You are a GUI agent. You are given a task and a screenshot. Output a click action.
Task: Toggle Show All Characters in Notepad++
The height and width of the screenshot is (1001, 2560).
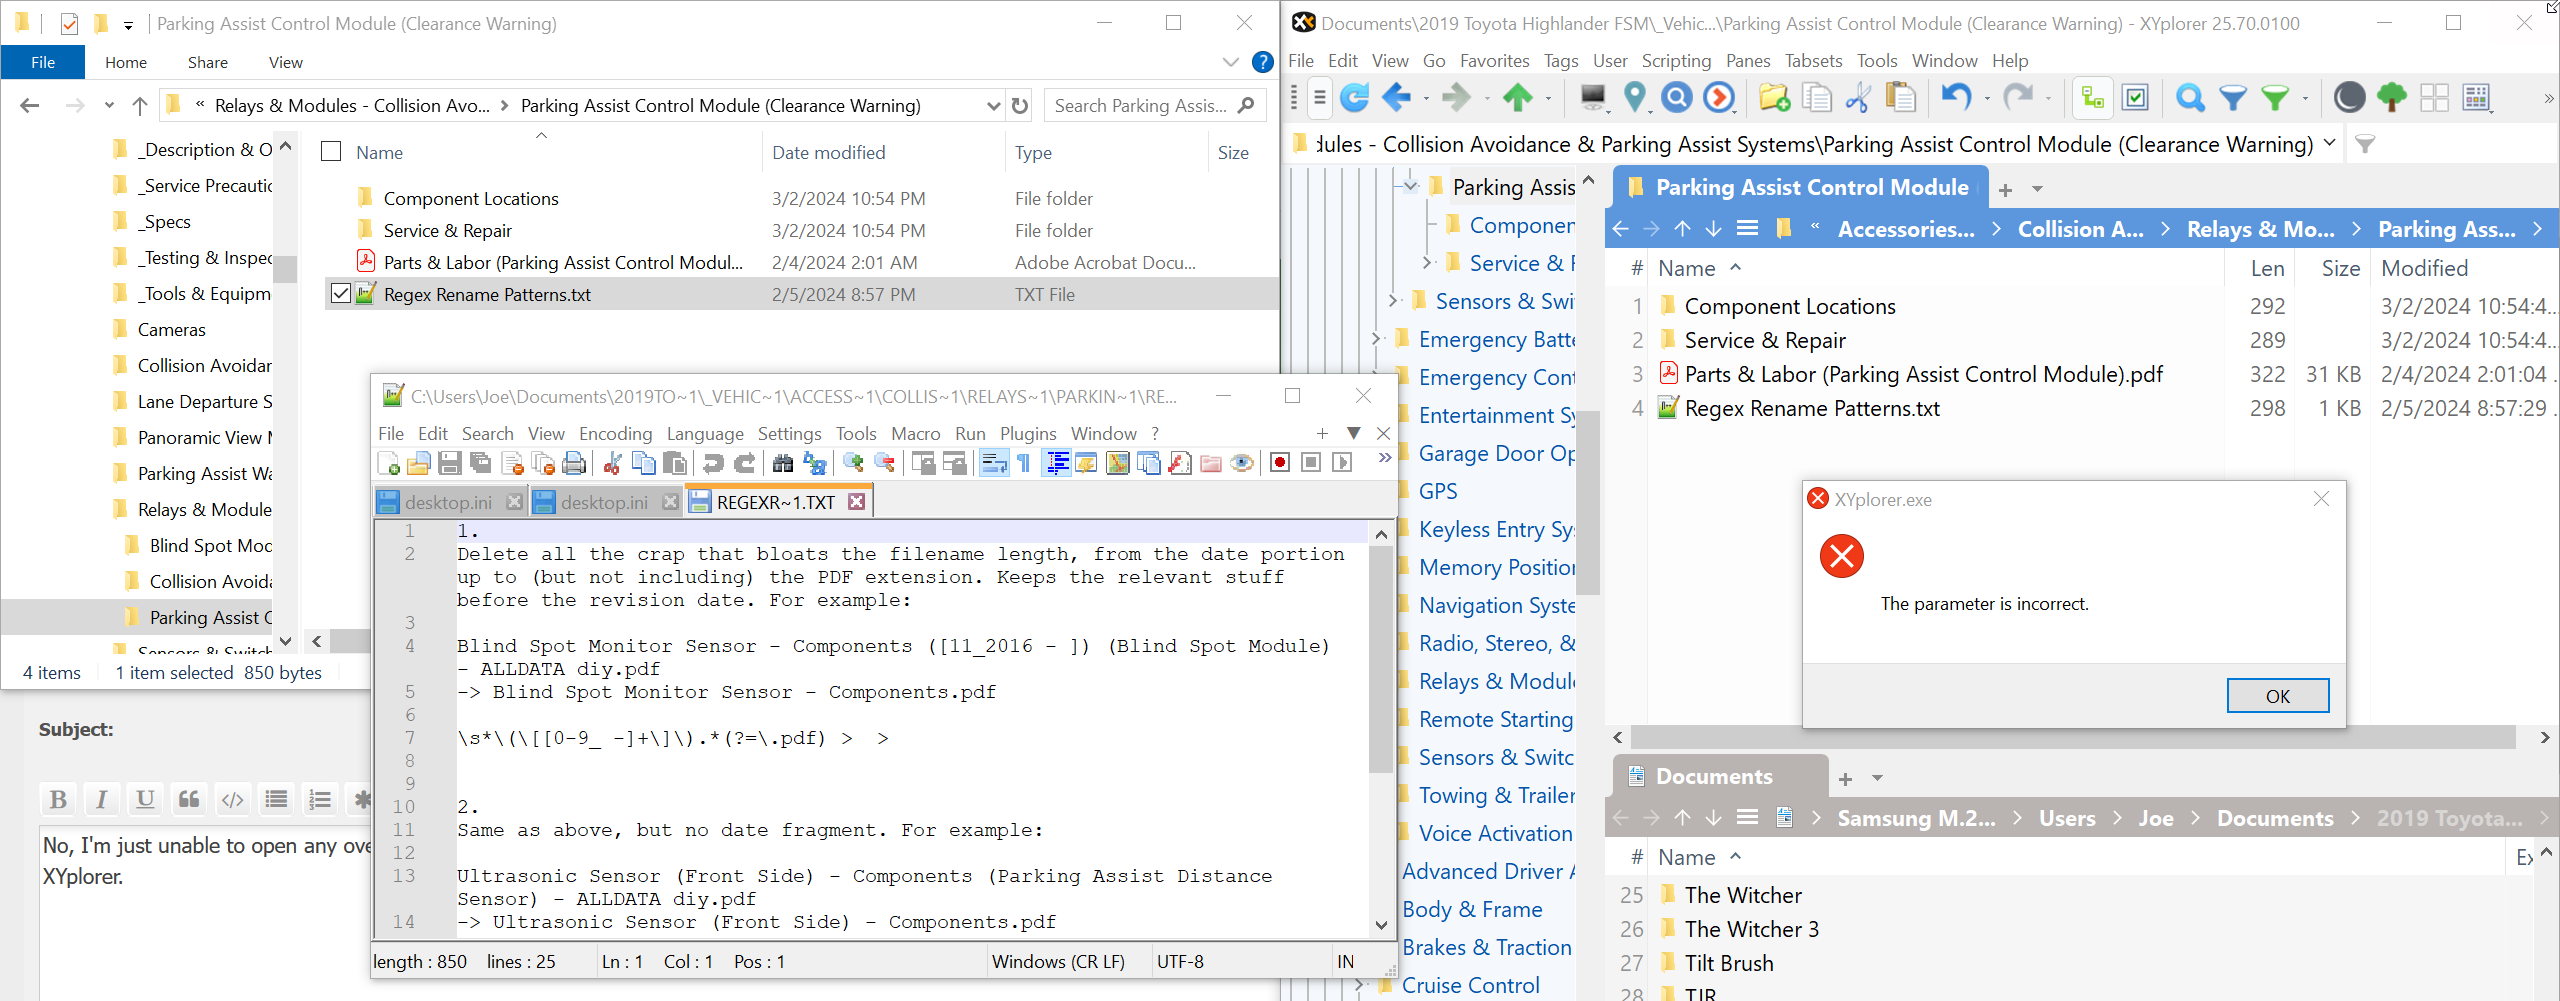(x=1024, y=462)
